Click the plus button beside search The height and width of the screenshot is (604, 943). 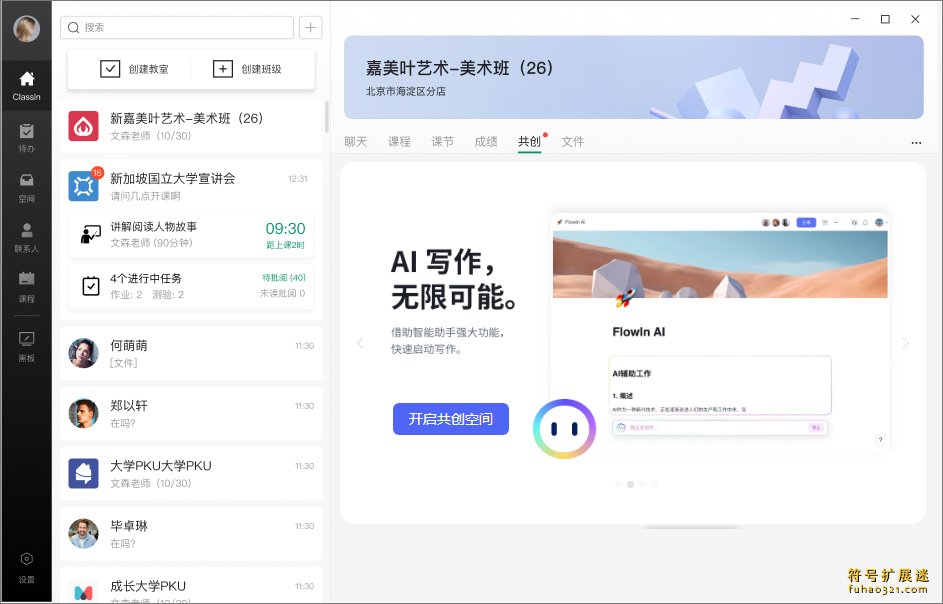(310, 28)
